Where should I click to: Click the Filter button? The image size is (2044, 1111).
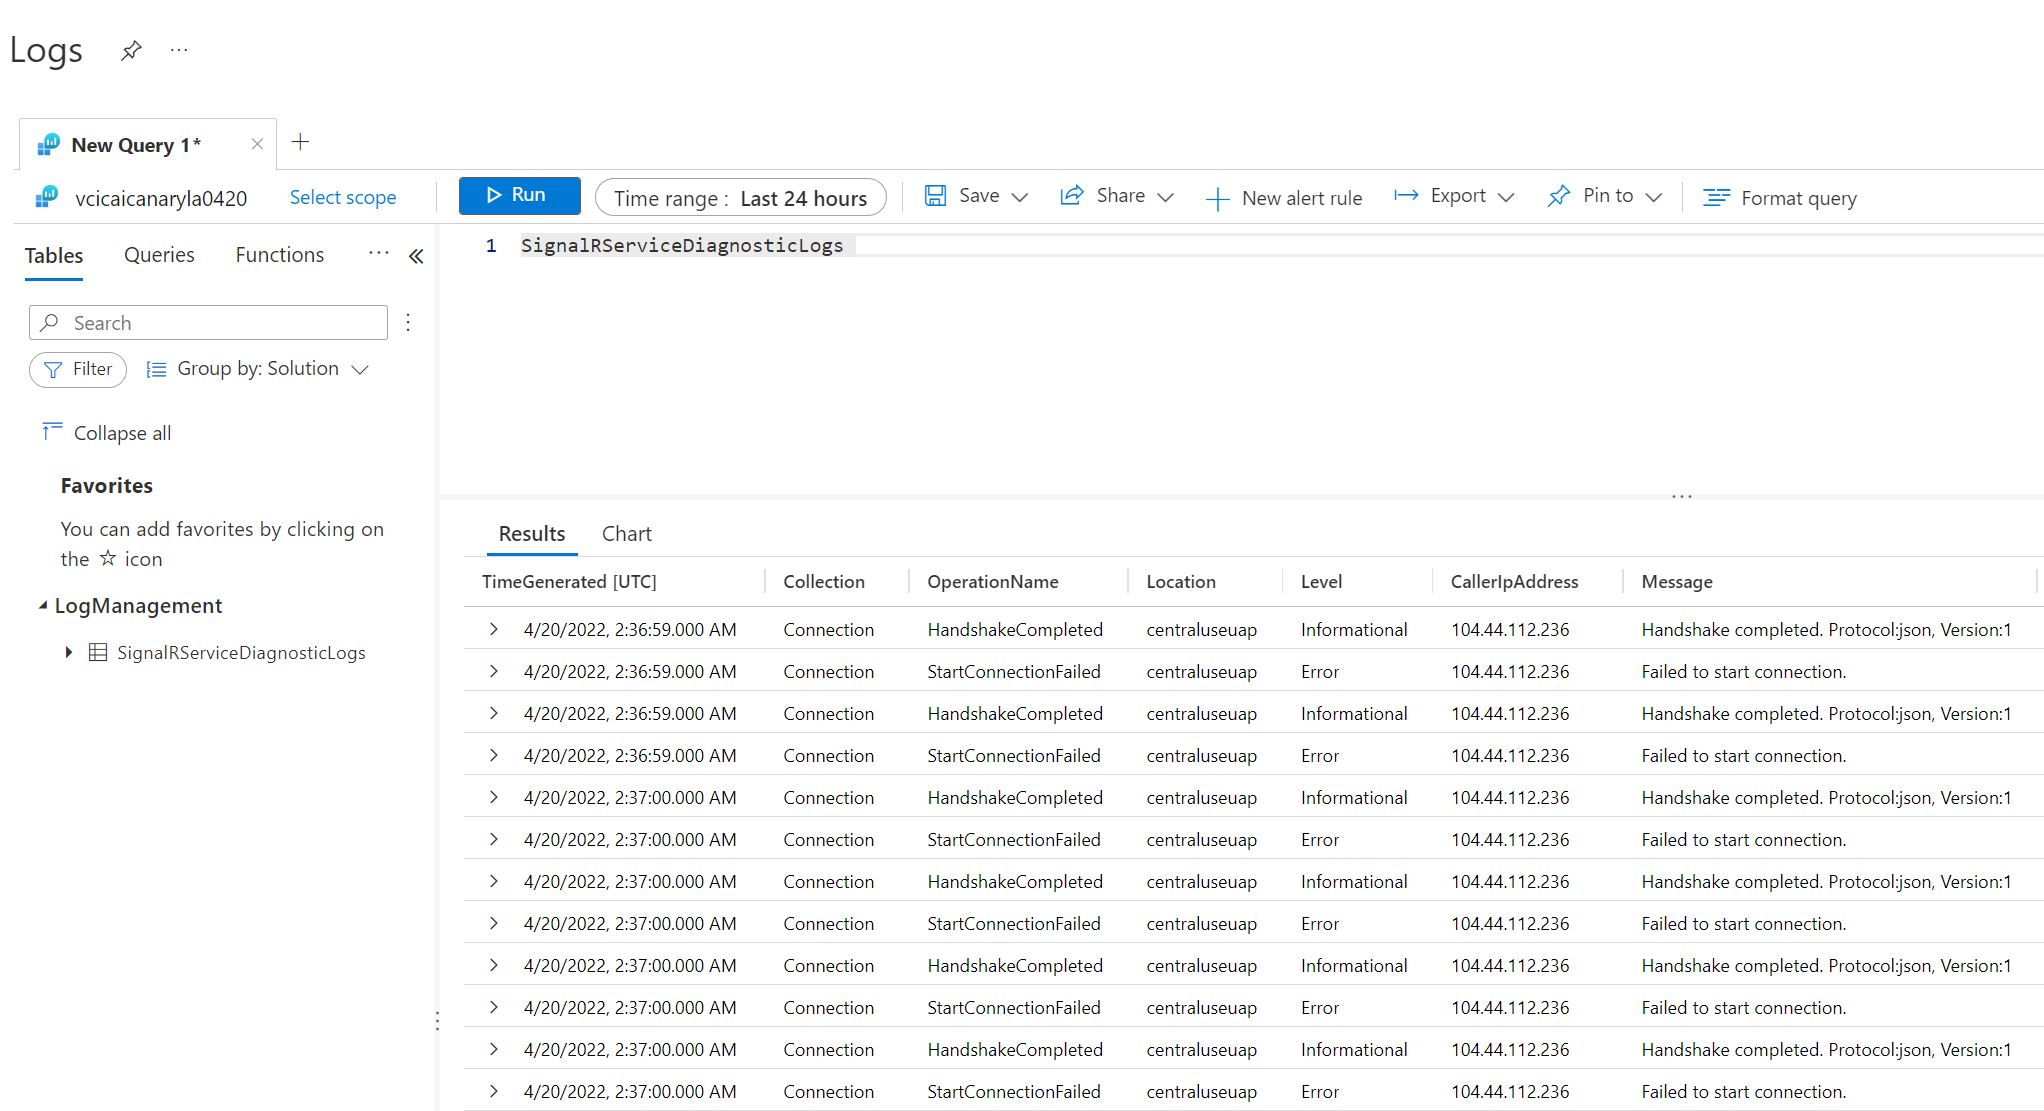pos(78,369)
